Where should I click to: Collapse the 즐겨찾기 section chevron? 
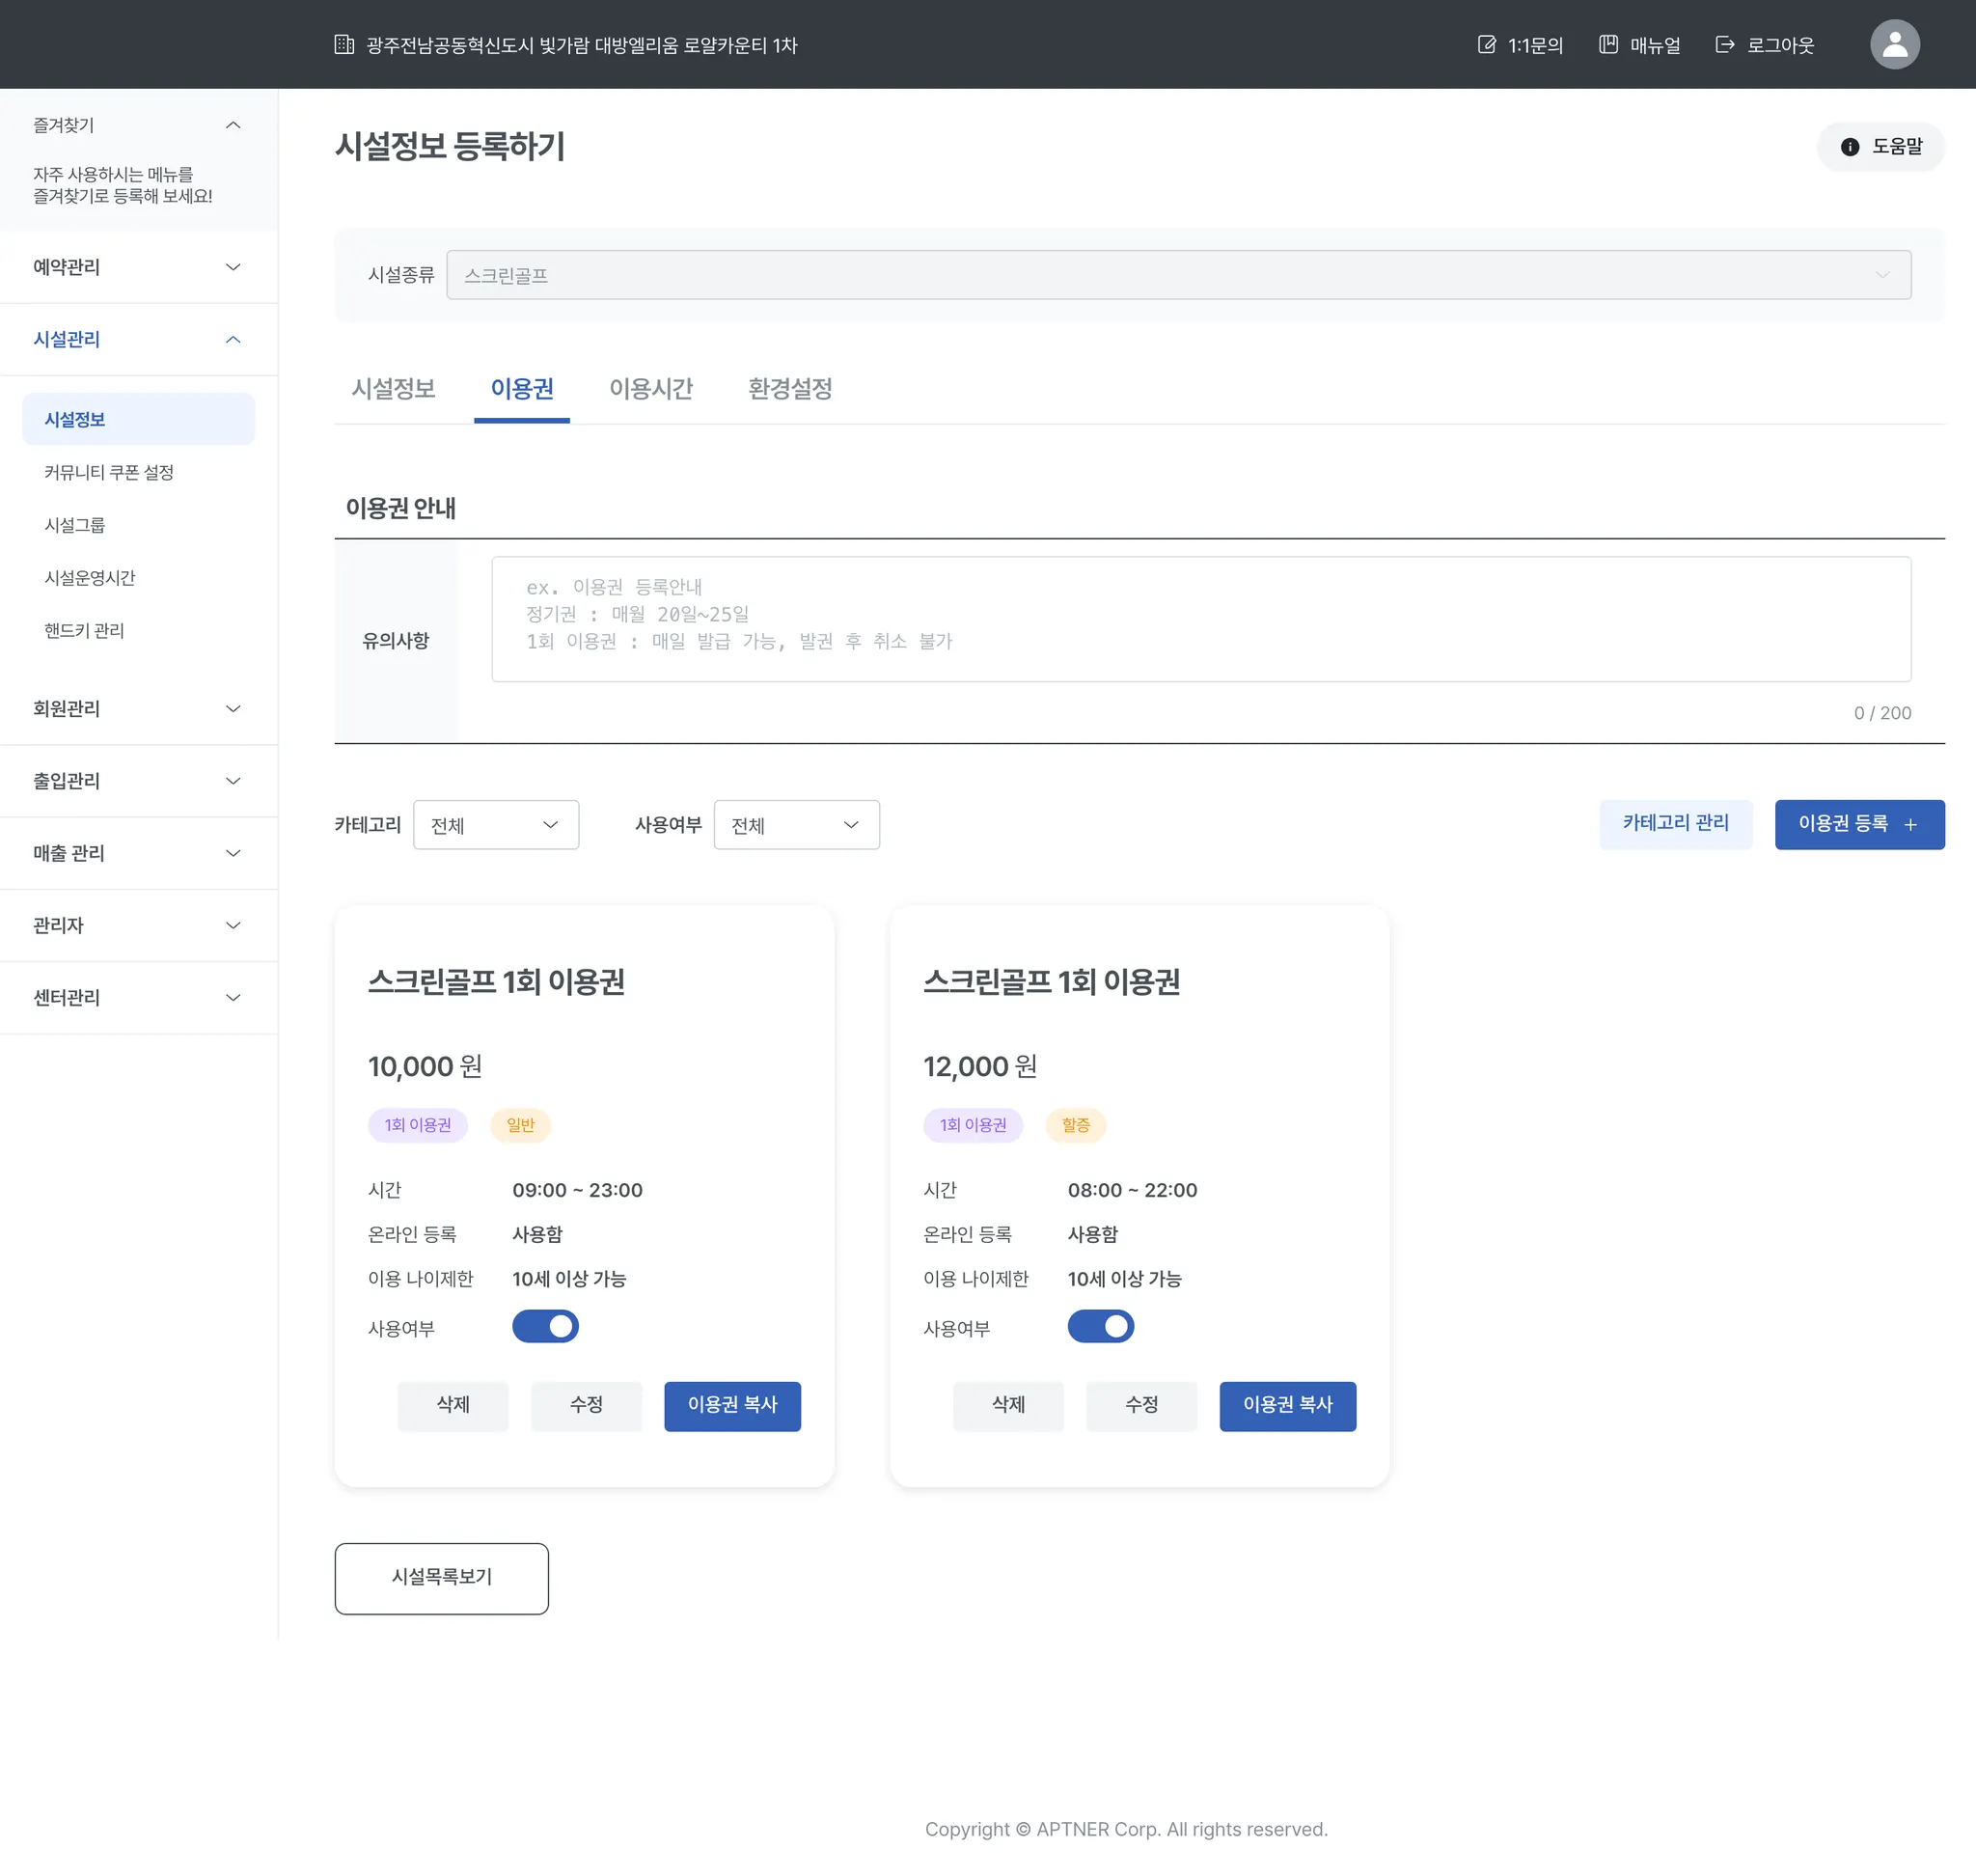click(x=233, y=125)
